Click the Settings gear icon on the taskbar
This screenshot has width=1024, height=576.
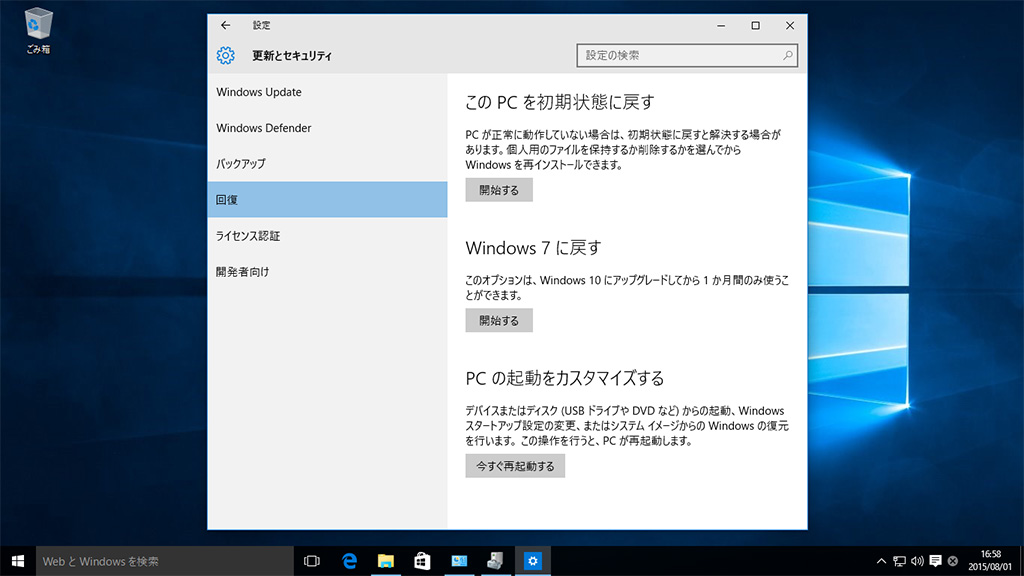point(532,561)
